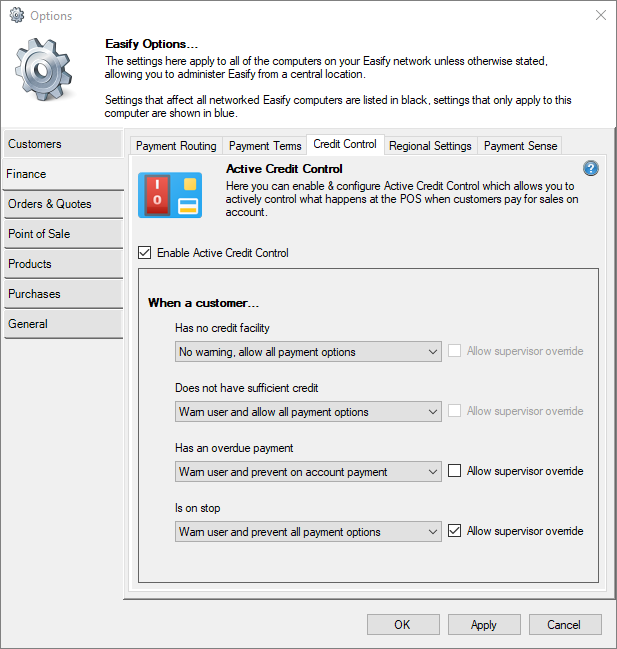Open the 'Has an overdue payment' dropdown

307,472
